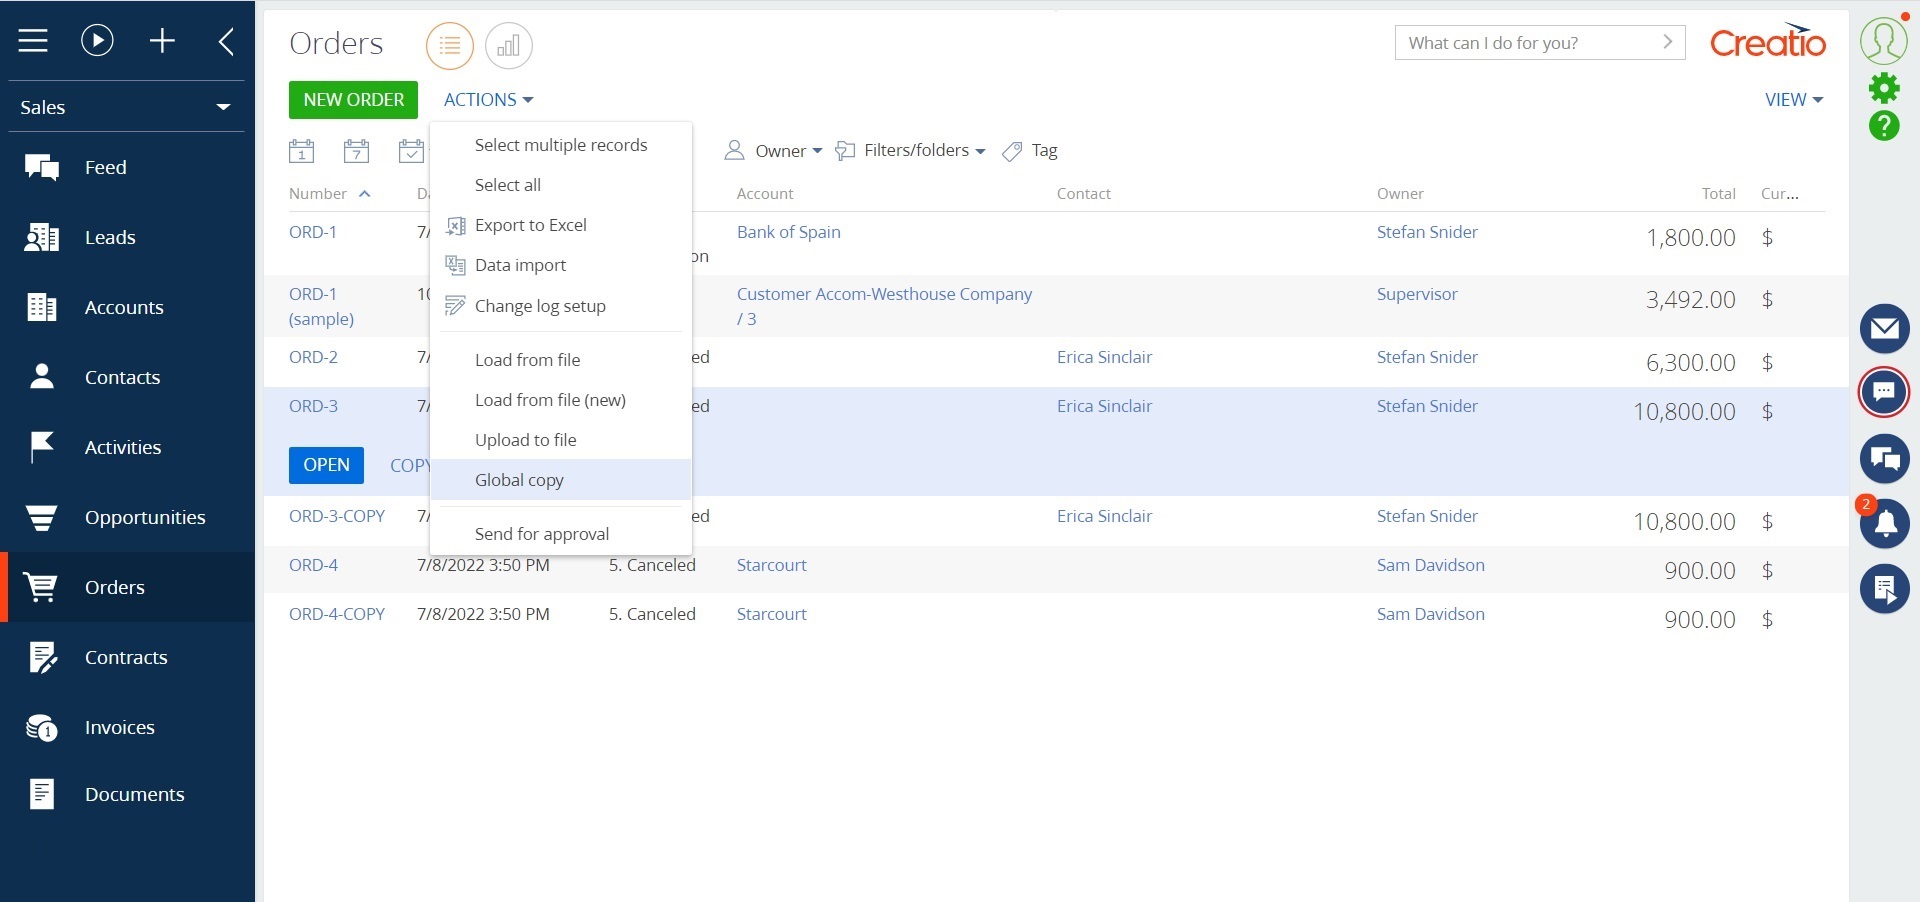Collapse the side menu with the hamburger icon
This screenshot has width=1920, height=902.
click(33, 41)
